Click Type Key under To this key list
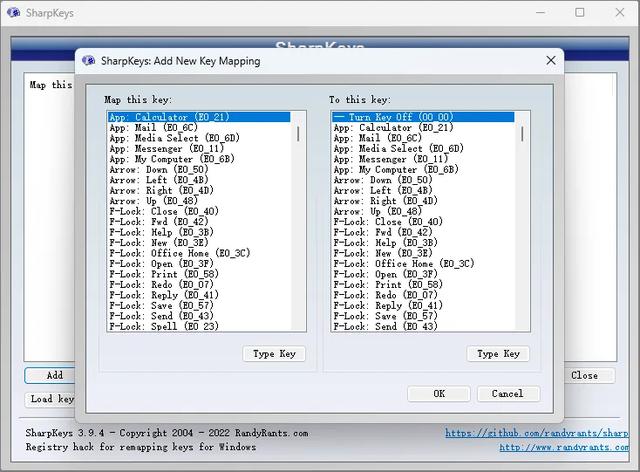Viewport: 640px width, 472px height. [498, 354]
